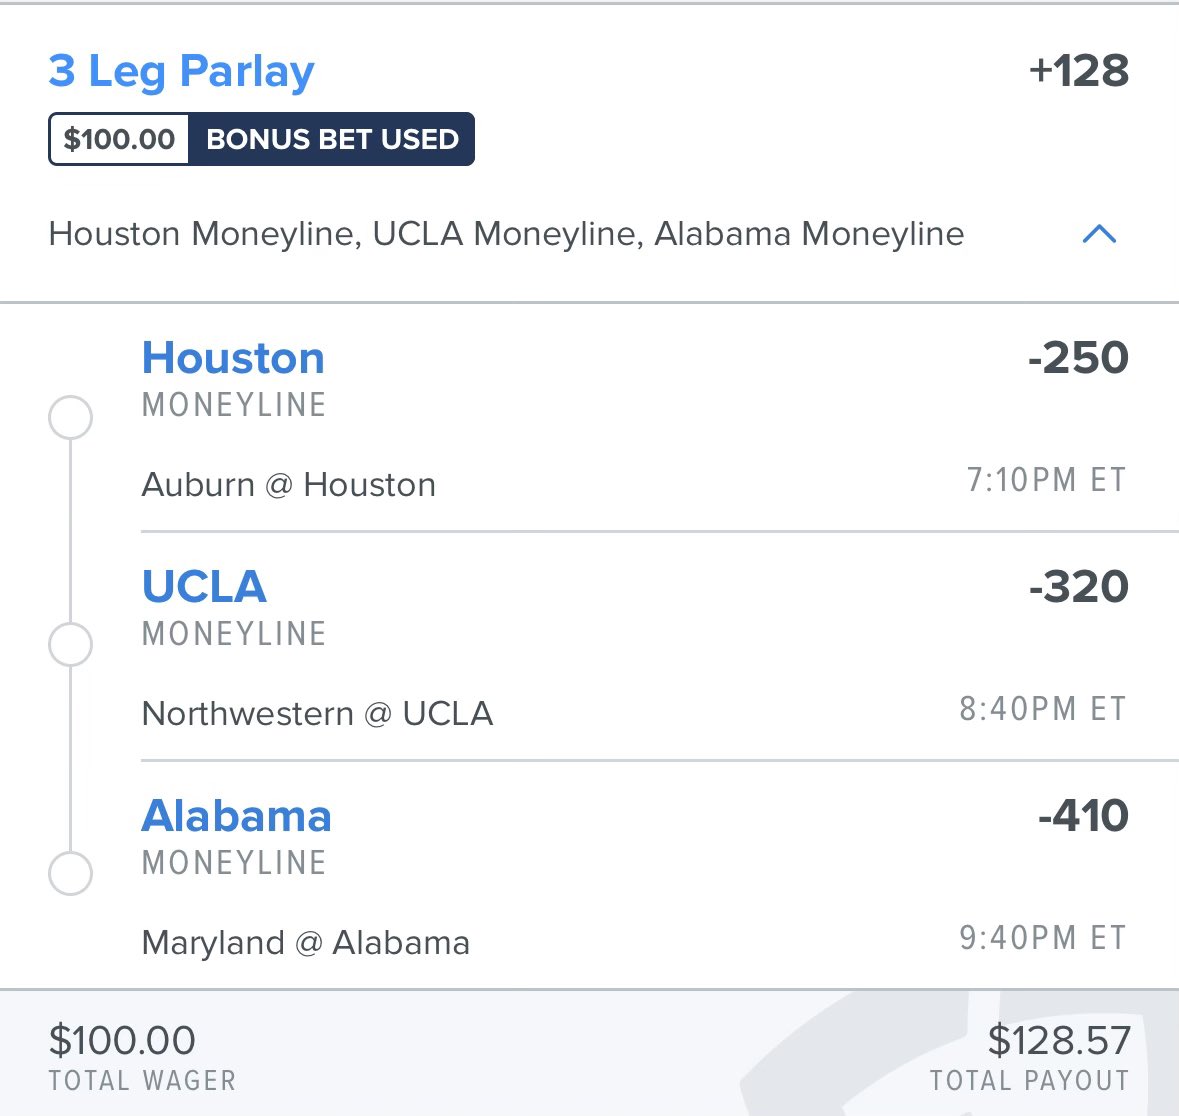Select the Northwestern @ UCLA matchup
This screenshot has width=1179, height=1116.
pyautogui.click(x=317, y=714)
